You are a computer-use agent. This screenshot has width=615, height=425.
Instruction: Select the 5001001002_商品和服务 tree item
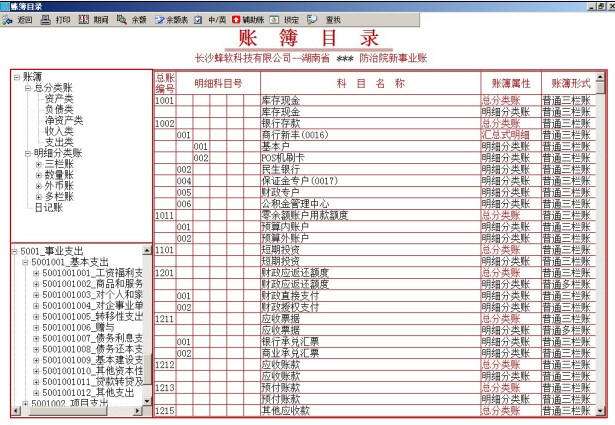tap(93, 283)
